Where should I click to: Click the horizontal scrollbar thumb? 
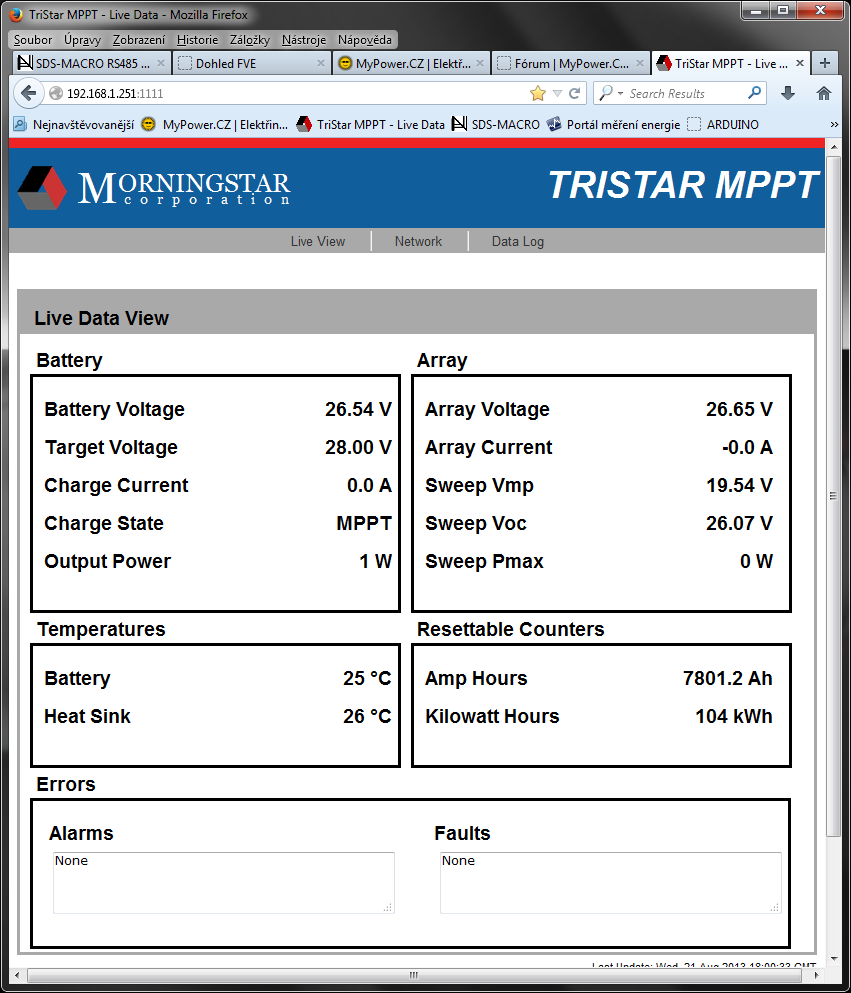coord(413,975)
